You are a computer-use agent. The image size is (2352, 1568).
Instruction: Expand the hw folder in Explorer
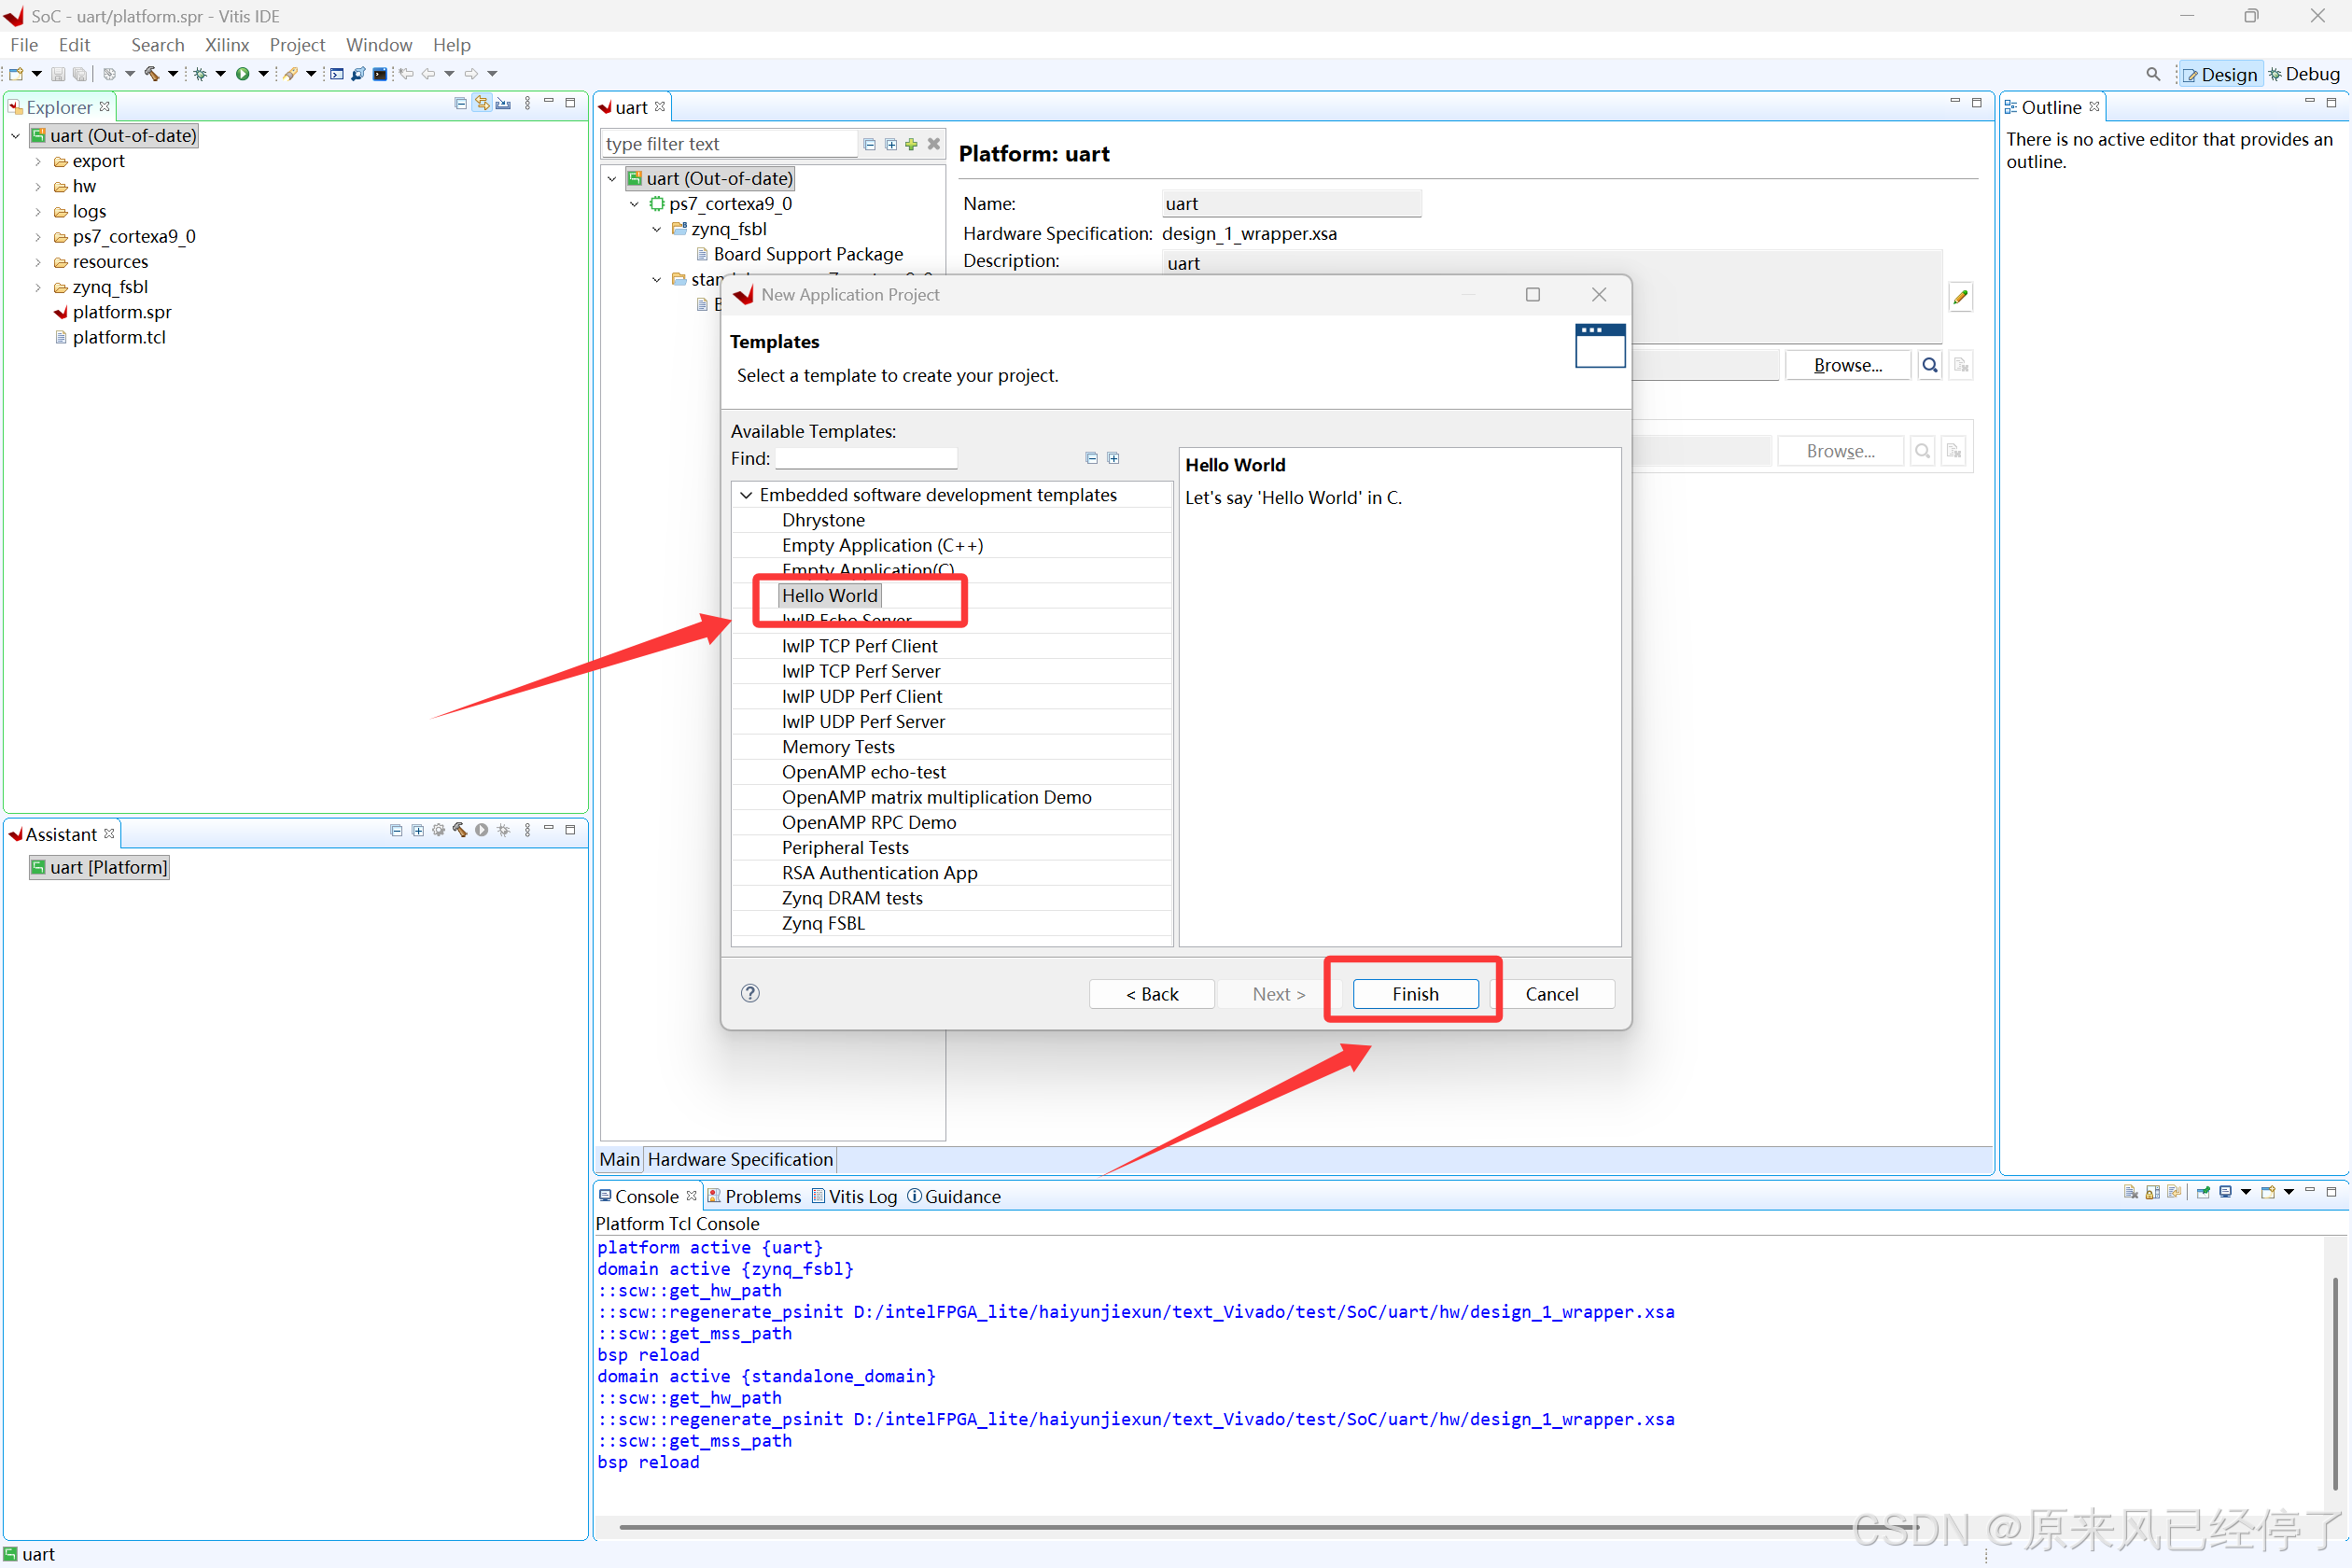click(38, 187)
